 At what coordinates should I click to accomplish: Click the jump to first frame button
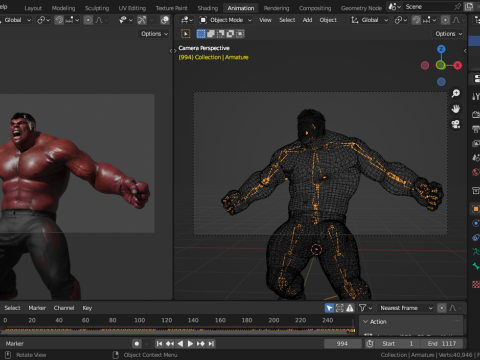(159, 344)
